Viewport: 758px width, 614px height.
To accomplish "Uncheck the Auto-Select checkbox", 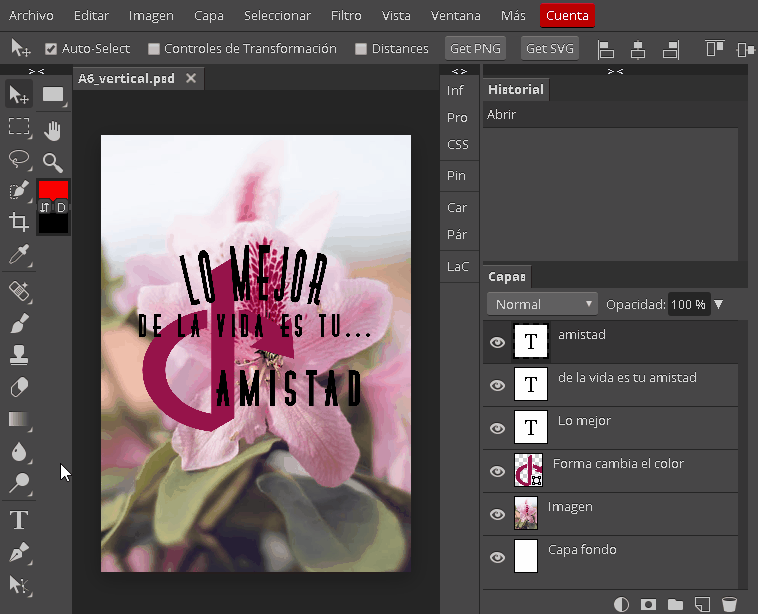I will click(51, 48).
